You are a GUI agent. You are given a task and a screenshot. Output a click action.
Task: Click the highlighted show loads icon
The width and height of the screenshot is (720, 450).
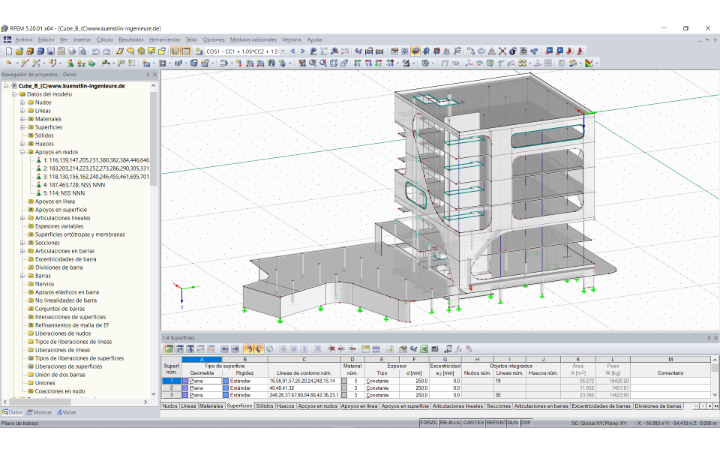pyautogui.click(x=415, y=51)
